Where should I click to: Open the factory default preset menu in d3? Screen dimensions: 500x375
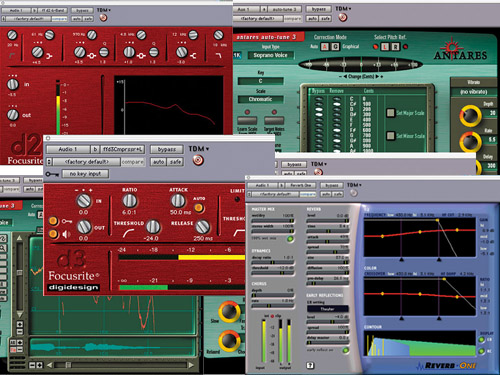coord(87,162)
